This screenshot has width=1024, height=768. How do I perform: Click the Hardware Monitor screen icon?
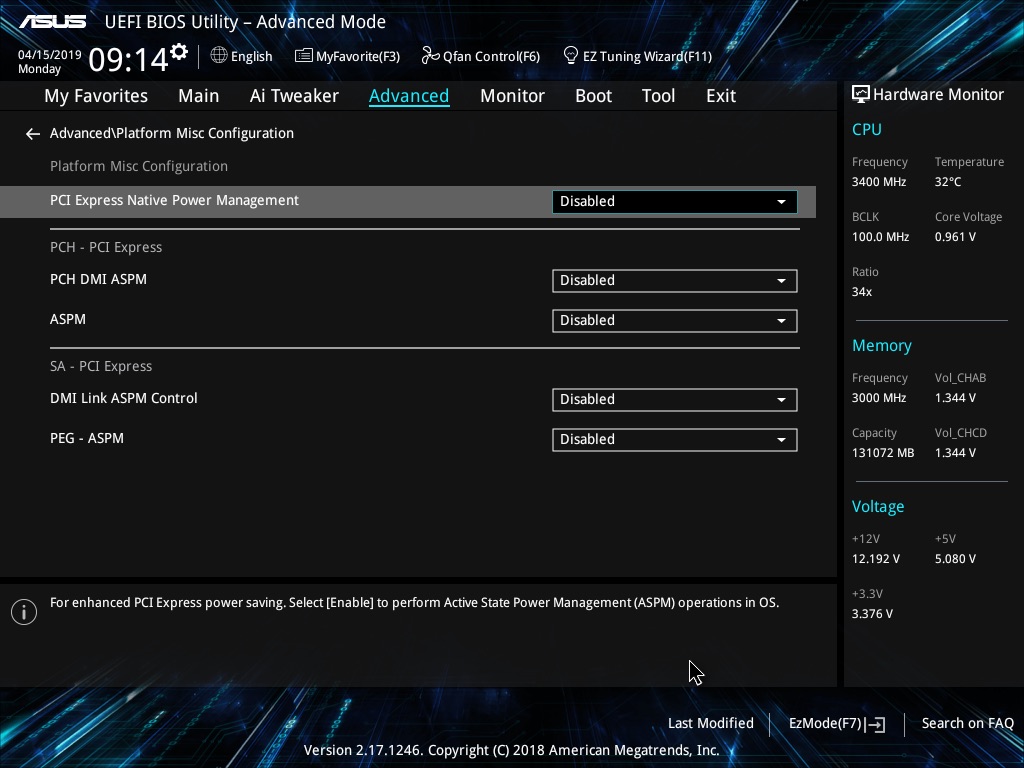861,95
